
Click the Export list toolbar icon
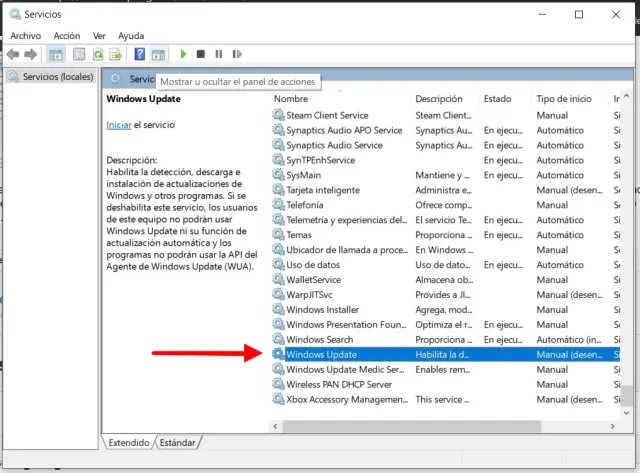pos(116,54)
